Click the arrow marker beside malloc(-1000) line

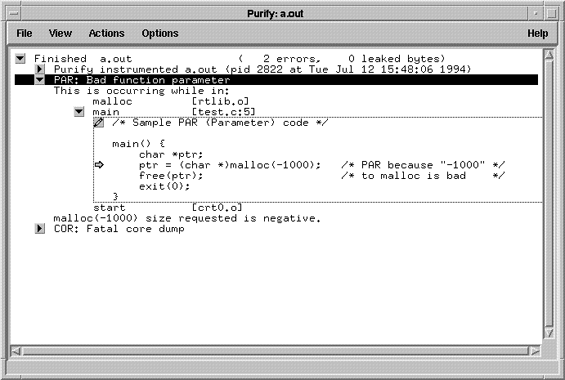click(x=99, y=165)
